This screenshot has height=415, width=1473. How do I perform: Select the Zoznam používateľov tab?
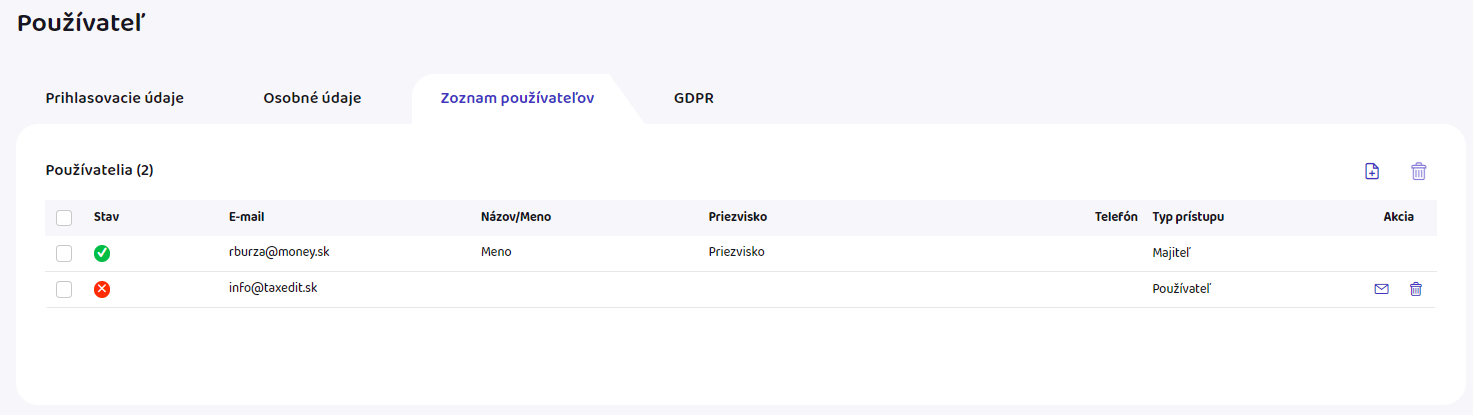(x=518, y=98)
